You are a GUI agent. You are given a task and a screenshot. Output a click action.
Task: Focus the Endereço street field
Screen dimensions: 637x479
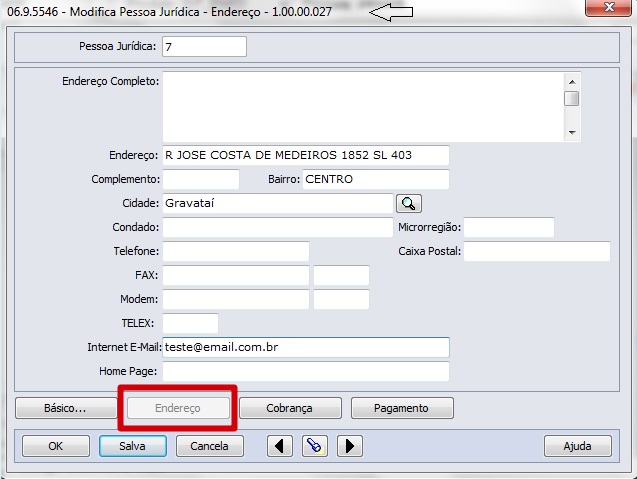pos(306,155)
